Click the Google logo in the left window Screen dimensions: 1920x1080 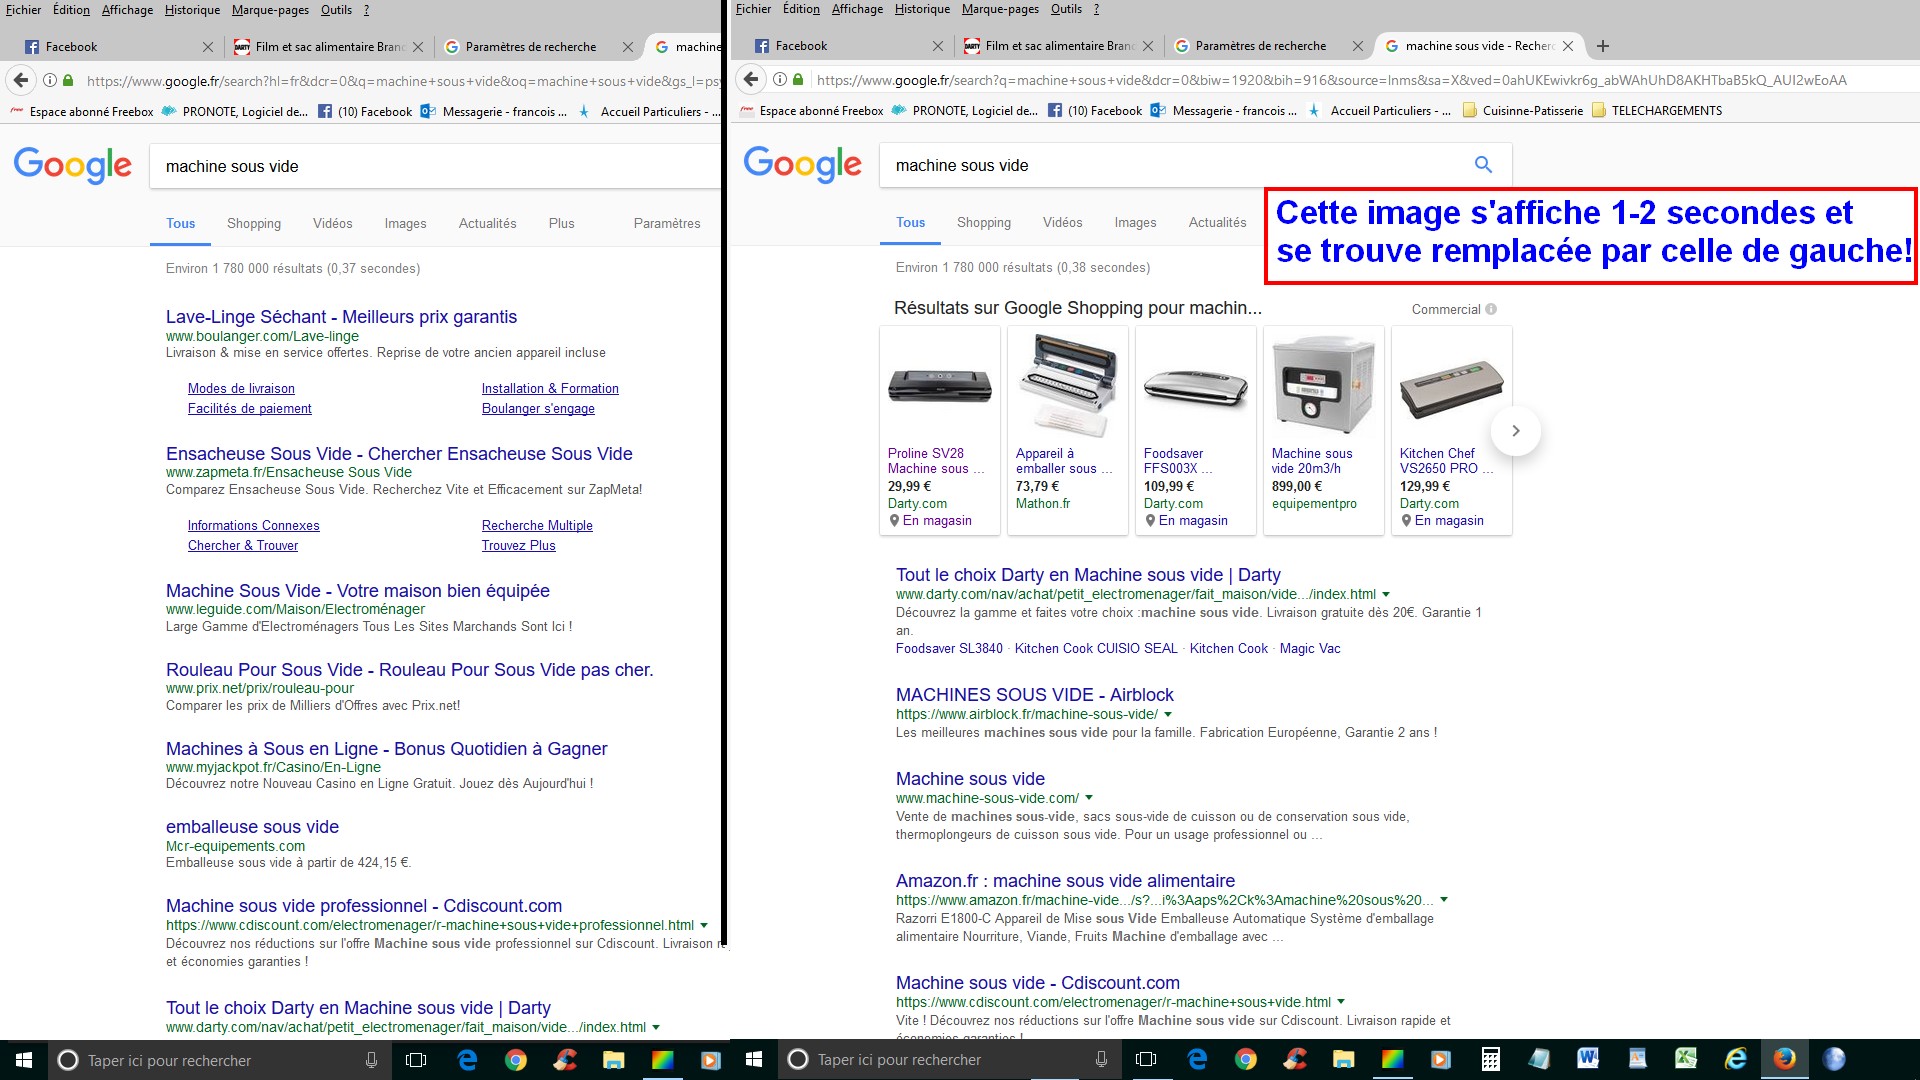tap(72, 166)
